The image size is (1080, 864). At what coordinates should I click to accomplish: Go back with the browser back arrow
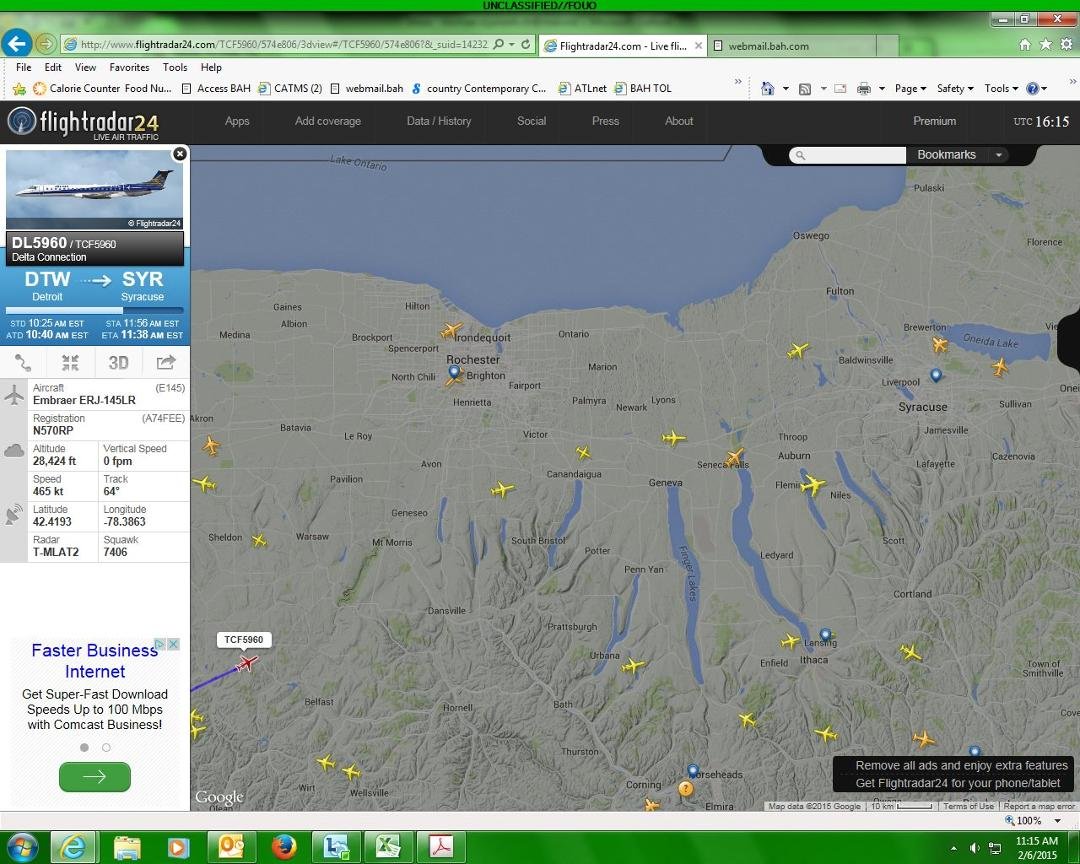[x=17, y=43]
